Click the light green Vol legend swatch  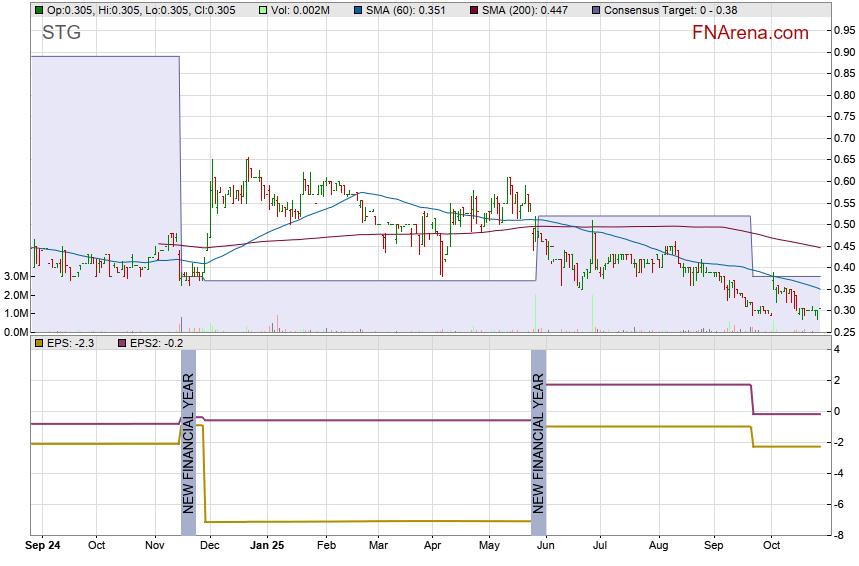coord(262,10)
